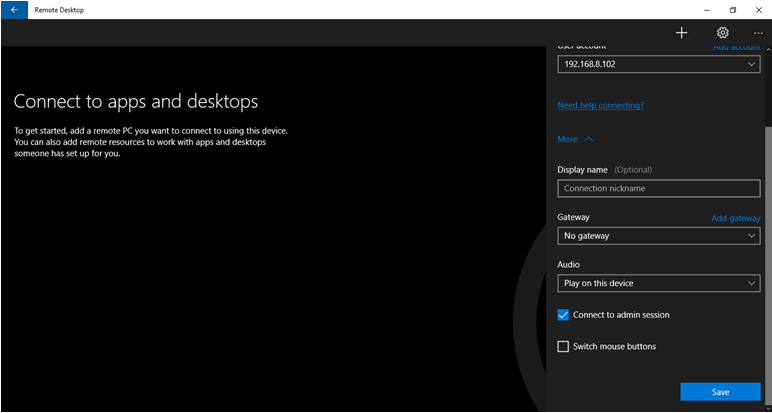Open the user account dropdown showing 192.168.8.102
Screen dimensions: 772x413
pyautogui.click(x=659, y=64)
